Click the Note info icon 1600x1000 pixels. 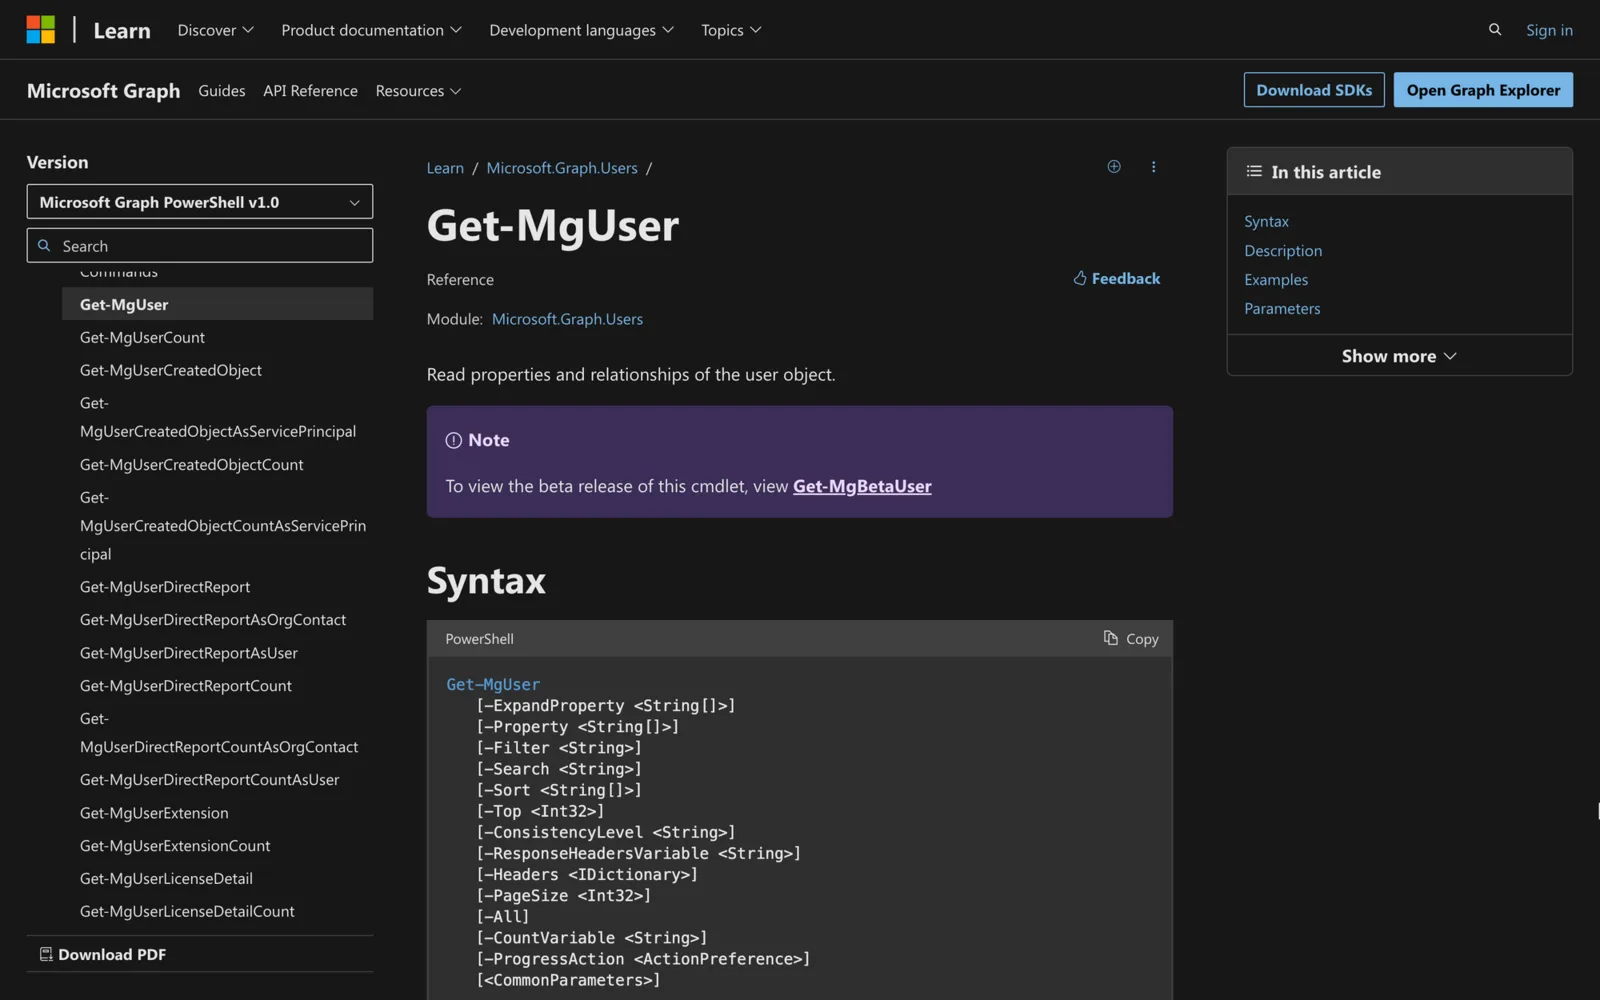(x=453, y=440)
